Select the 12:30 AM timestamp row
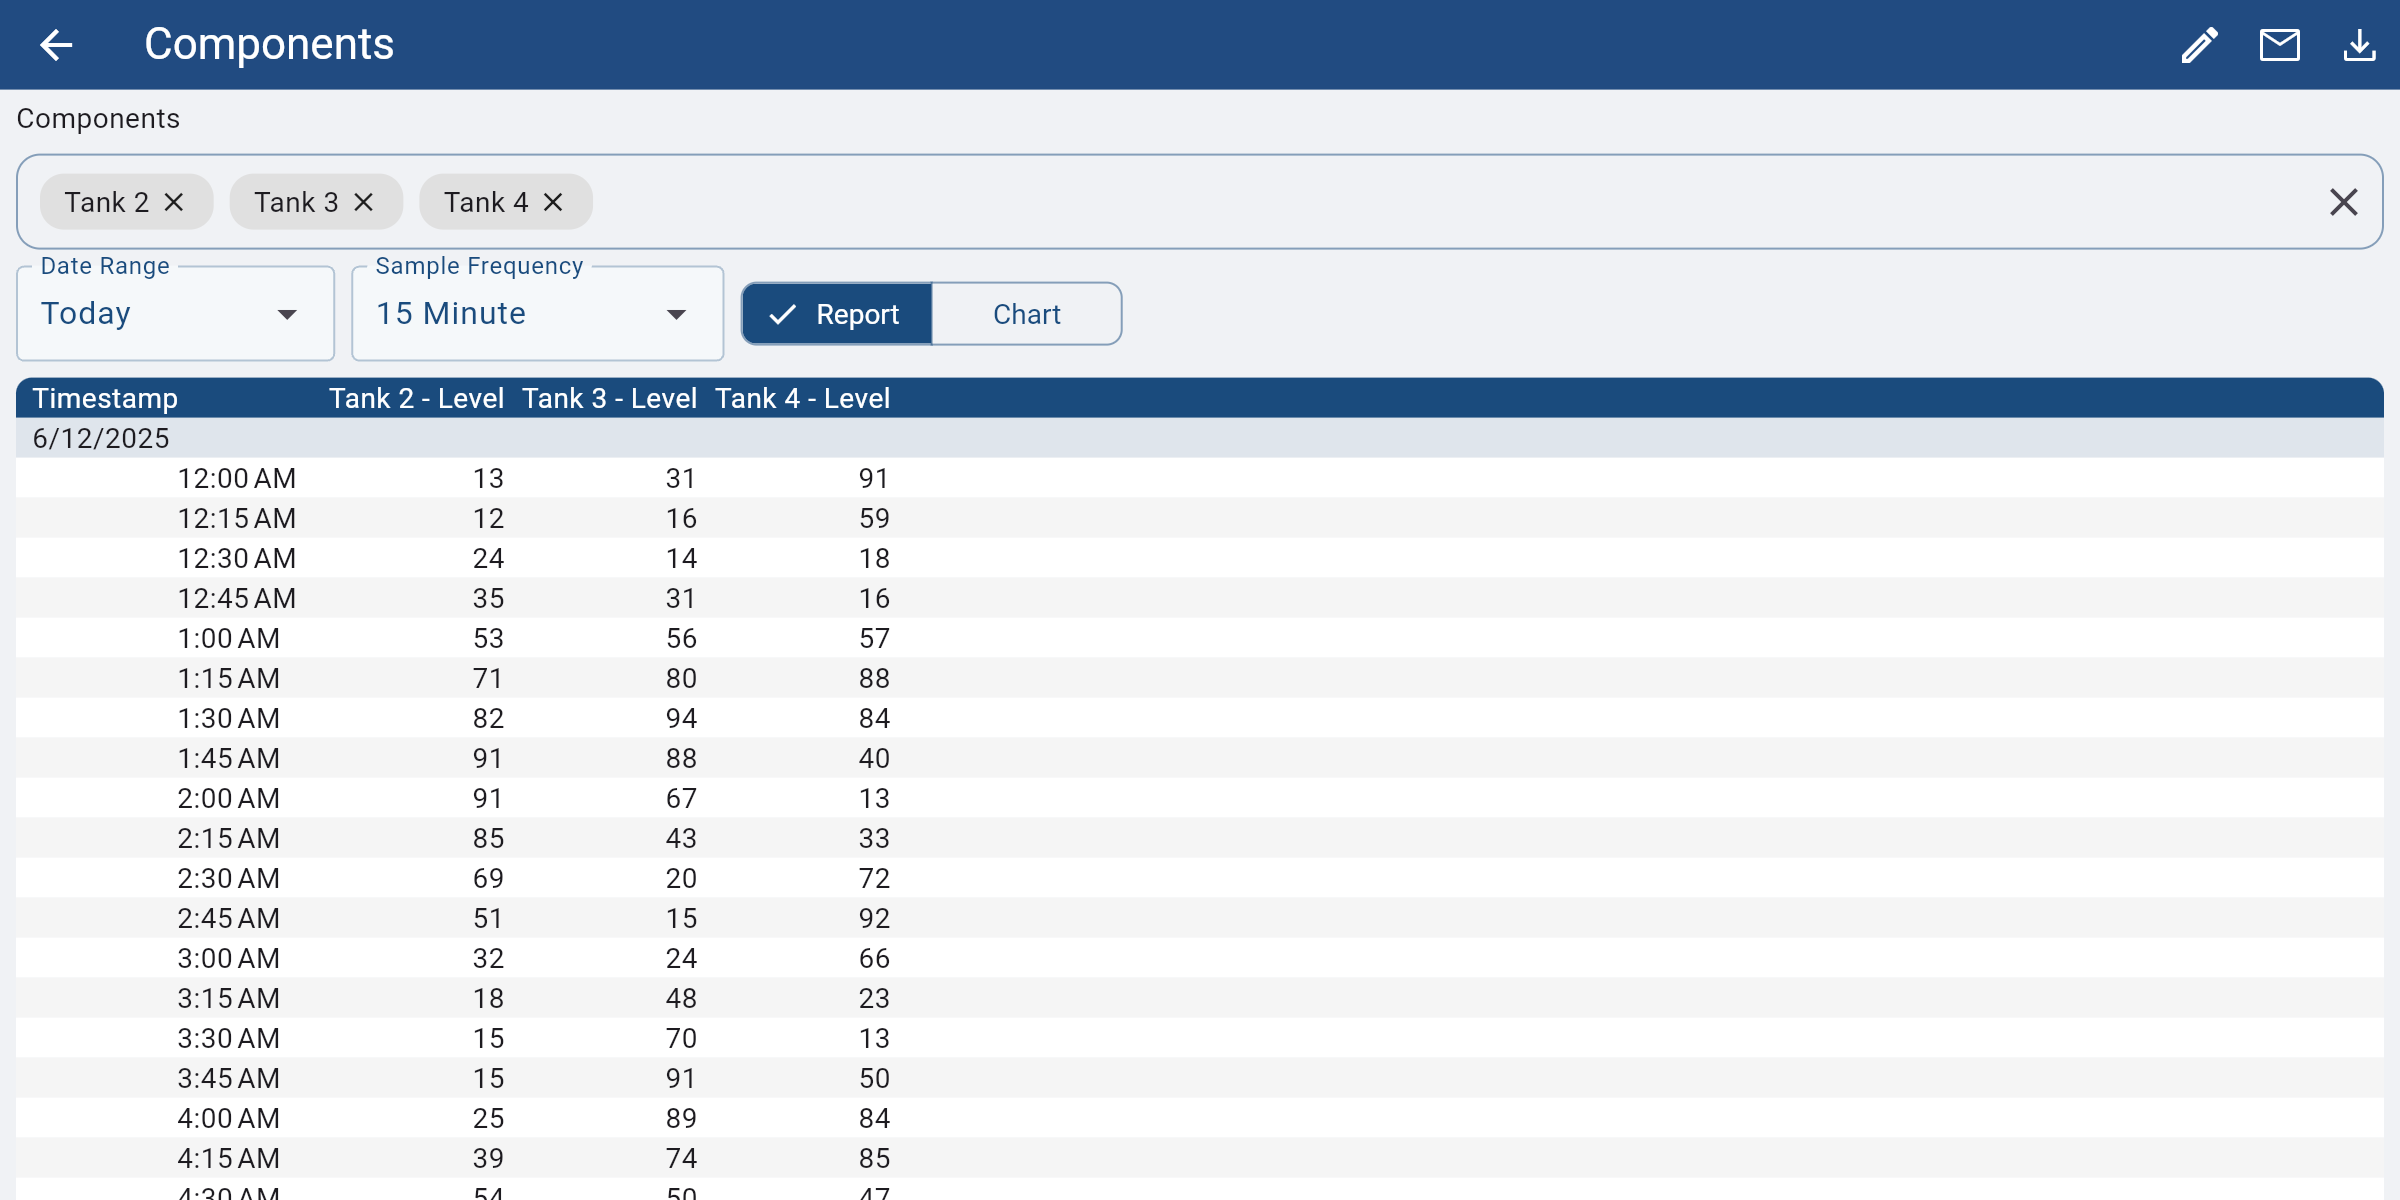The image size is (2400, 1200). pos(1200,558)
